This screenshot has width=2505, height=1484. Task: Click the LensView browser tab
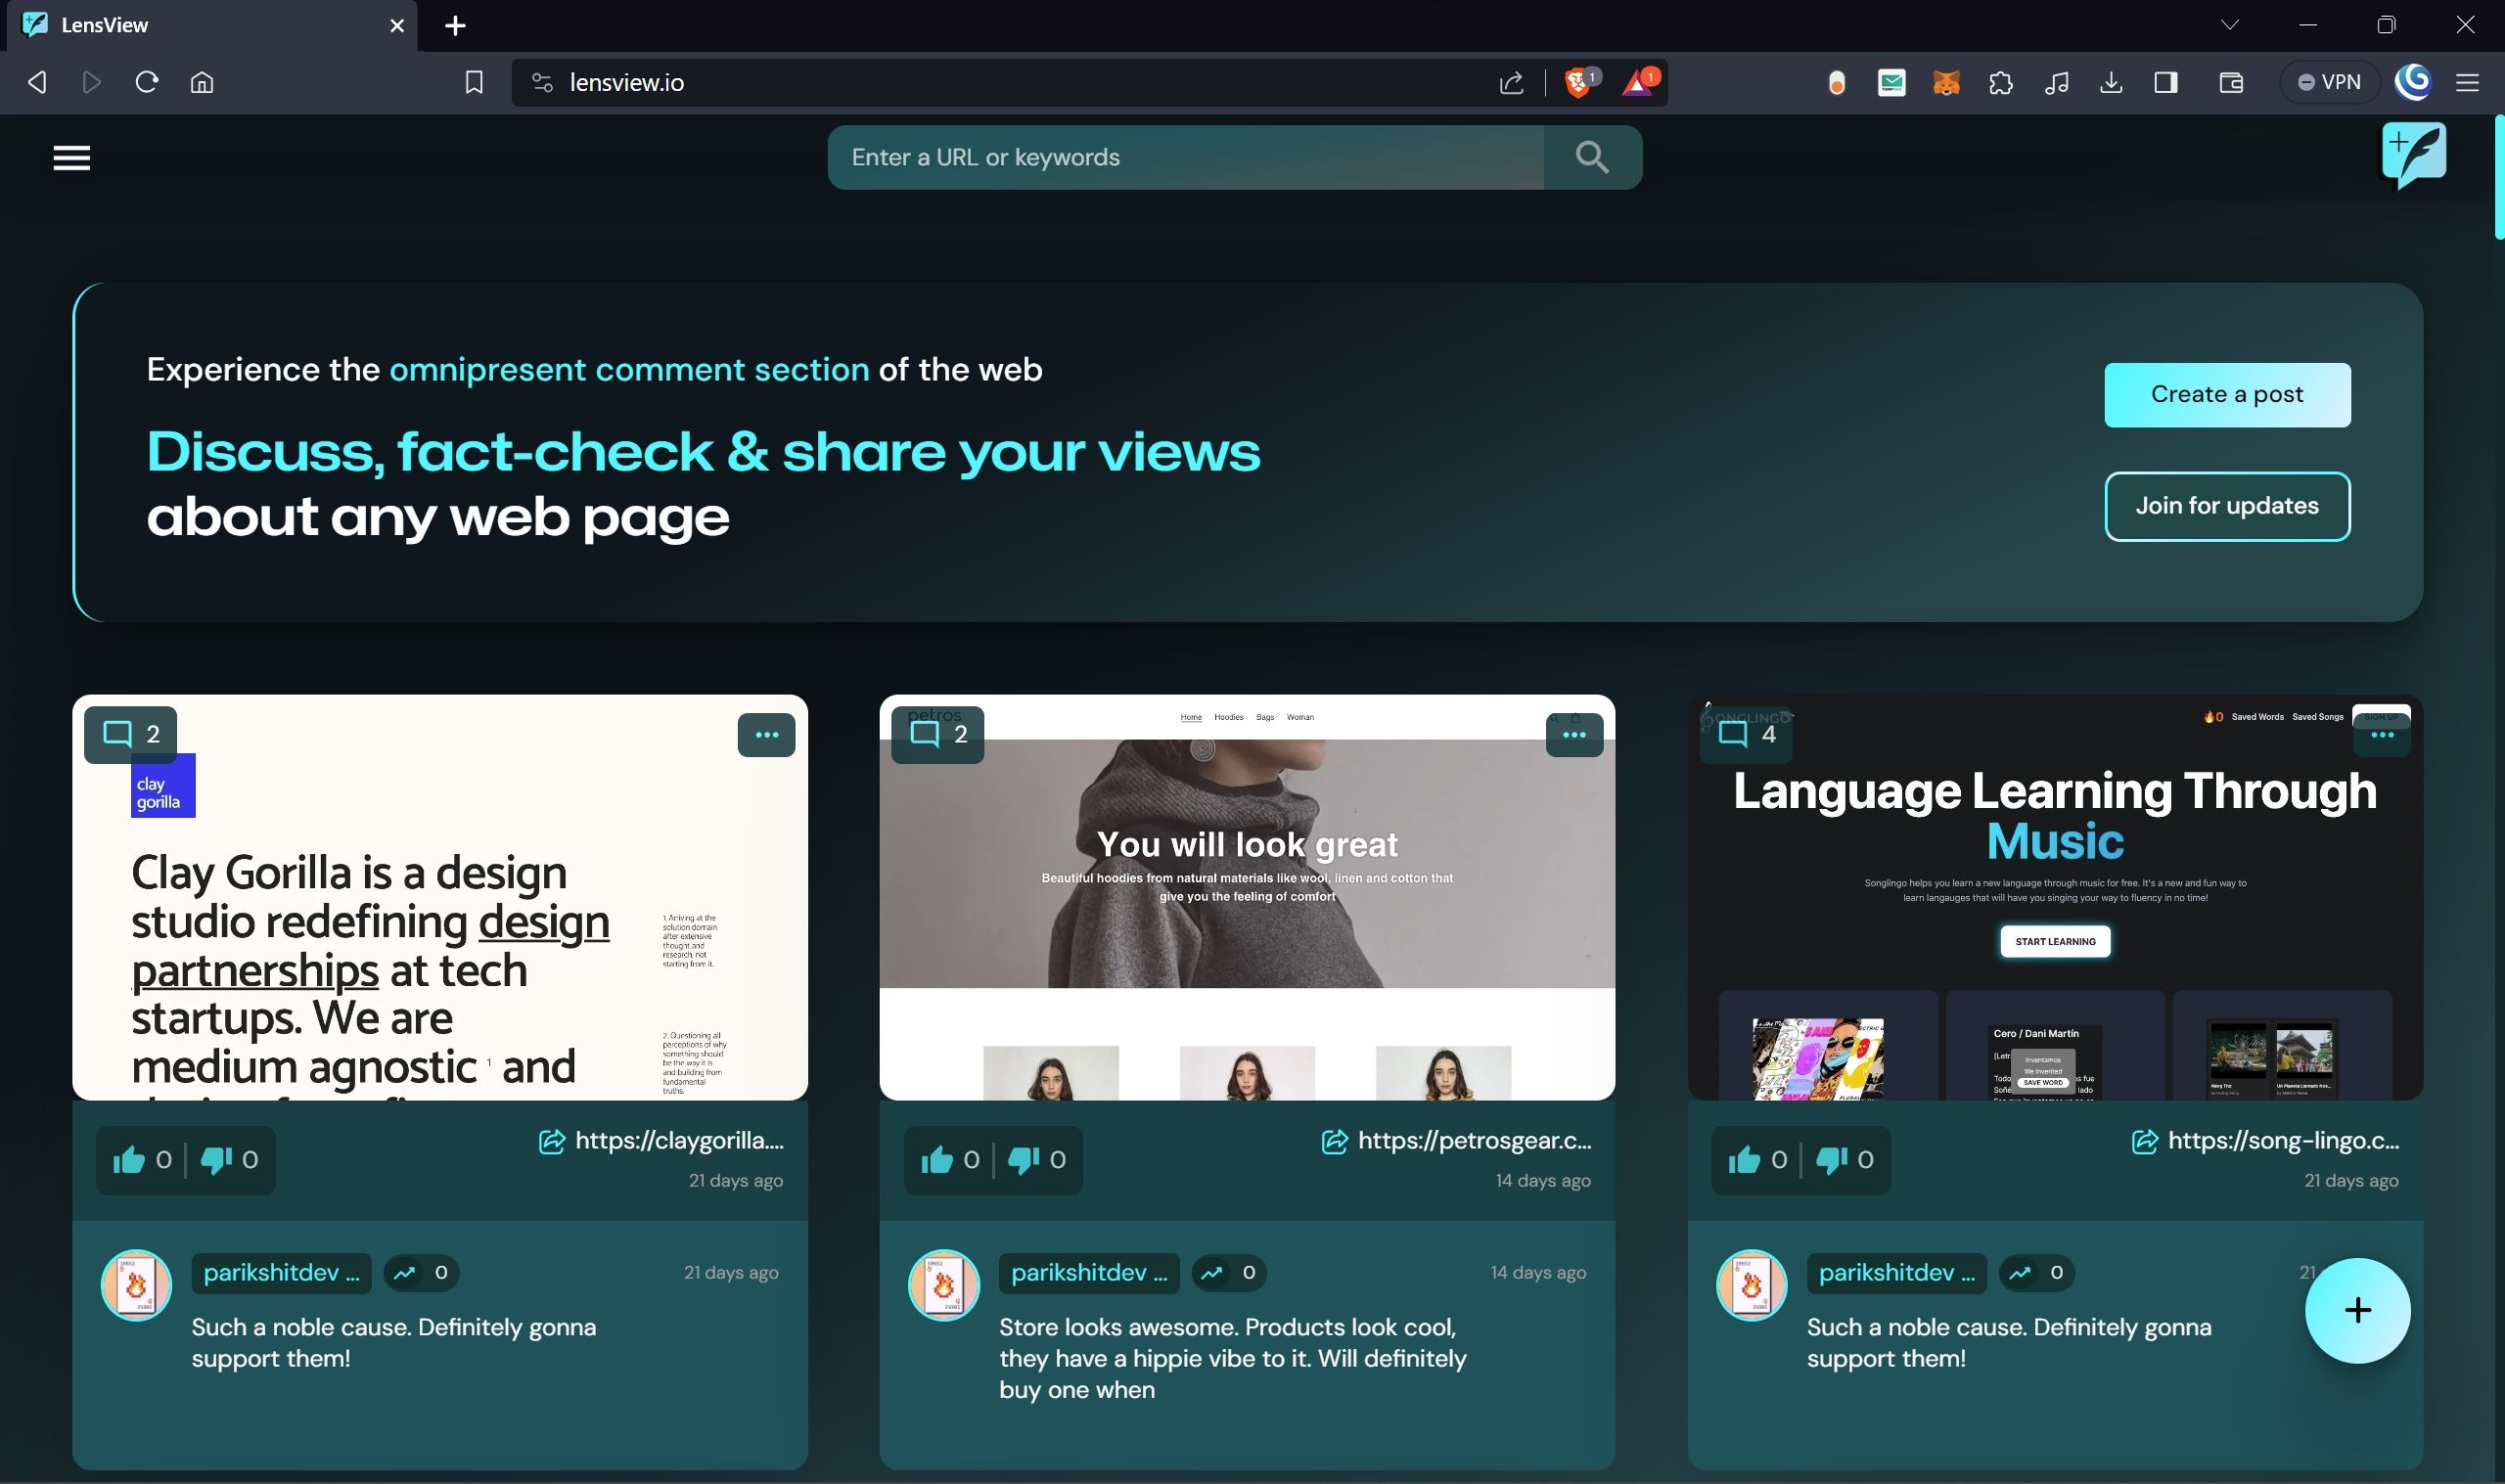tap(212, 25)
